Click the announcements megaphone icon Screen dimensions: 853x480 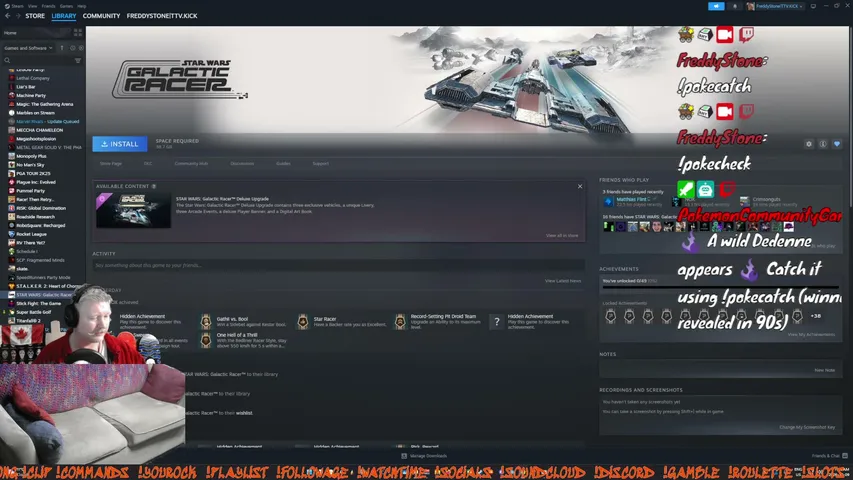click(x=716, y=6)
